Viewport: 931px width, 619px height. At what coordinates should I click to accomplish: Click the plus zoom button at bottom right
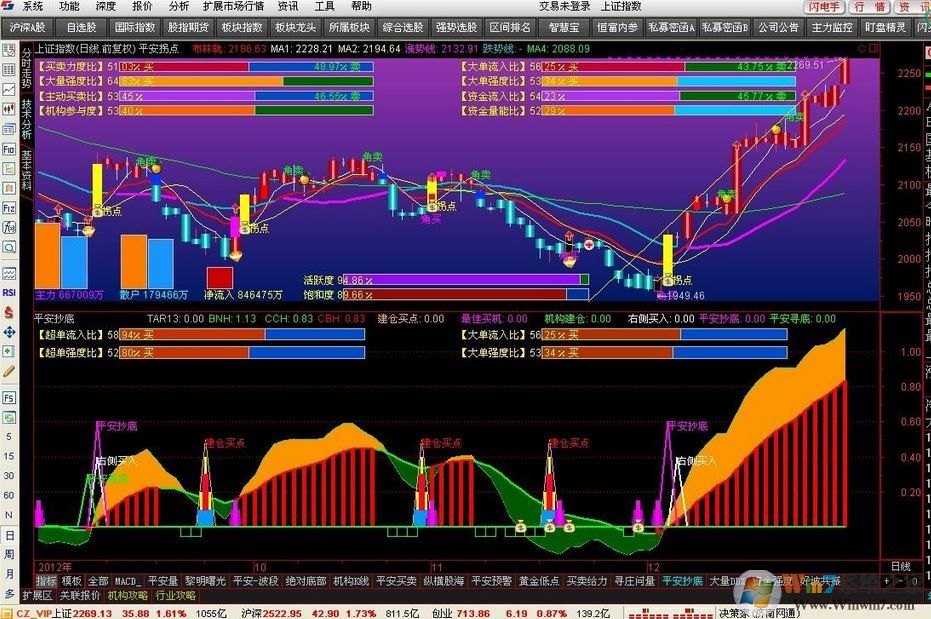coord(887,581)
